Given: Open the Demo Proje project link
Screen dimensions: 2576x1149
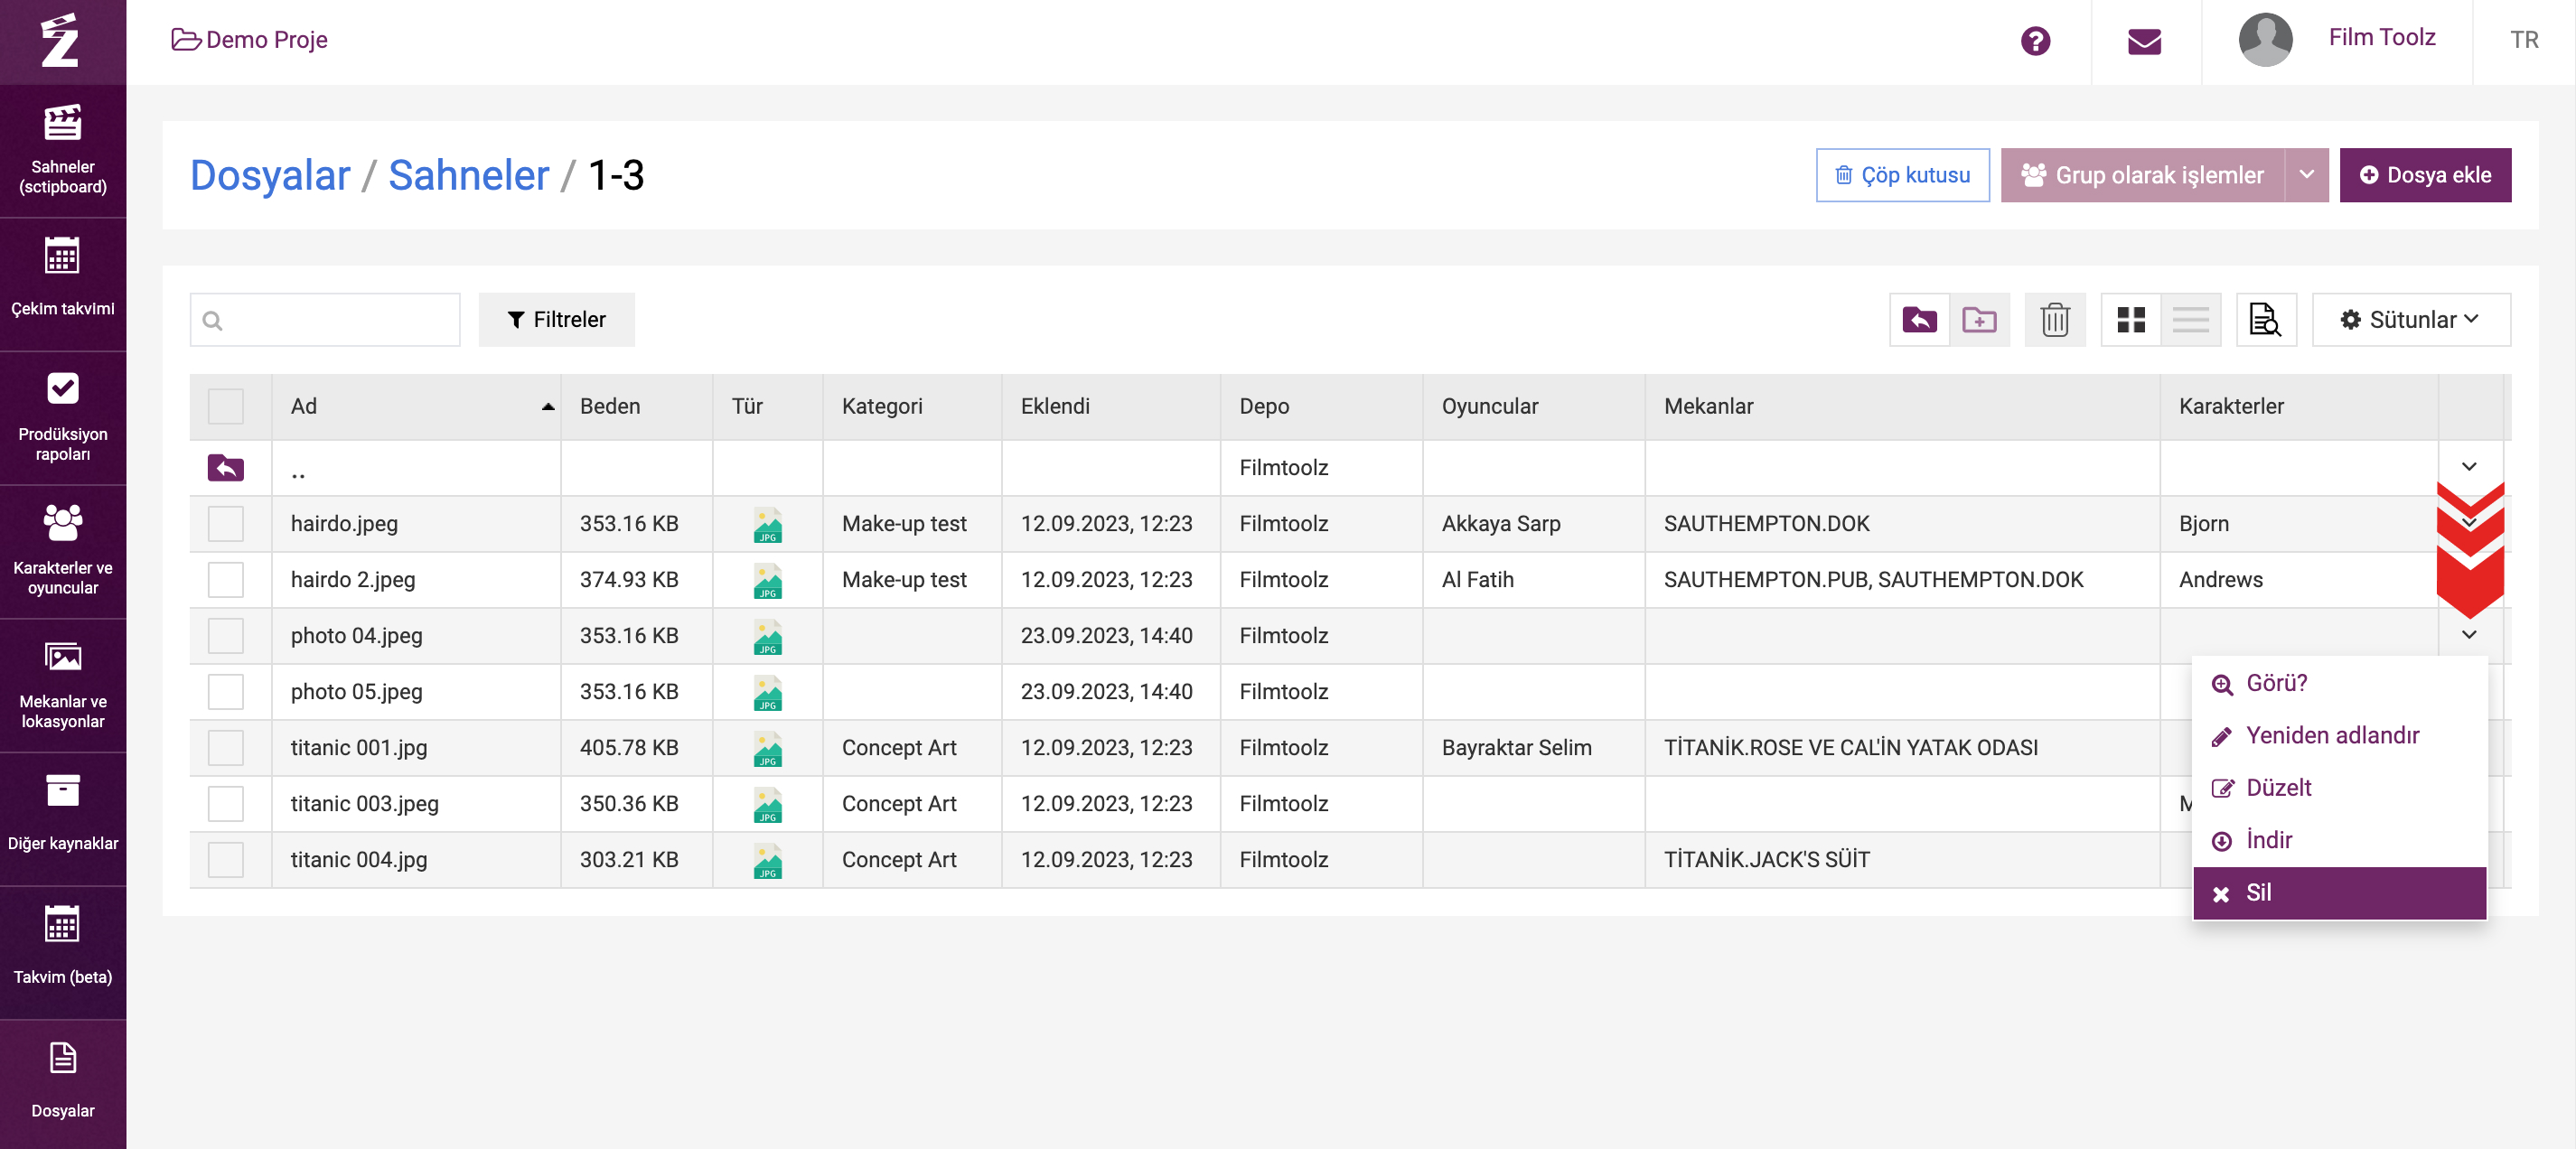Looking at the screenshot, I should click(250, 40).
